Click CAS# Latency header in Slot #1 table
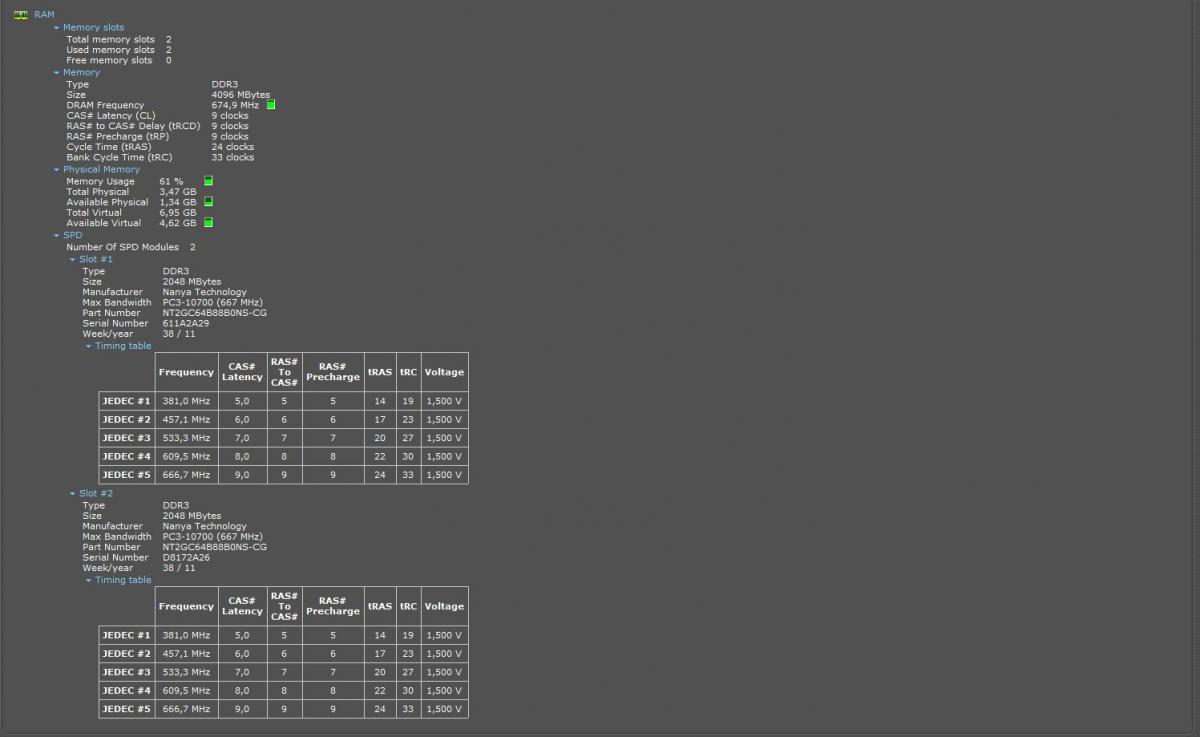This screenshot has width=1200, height=737. tap(242, 372)
